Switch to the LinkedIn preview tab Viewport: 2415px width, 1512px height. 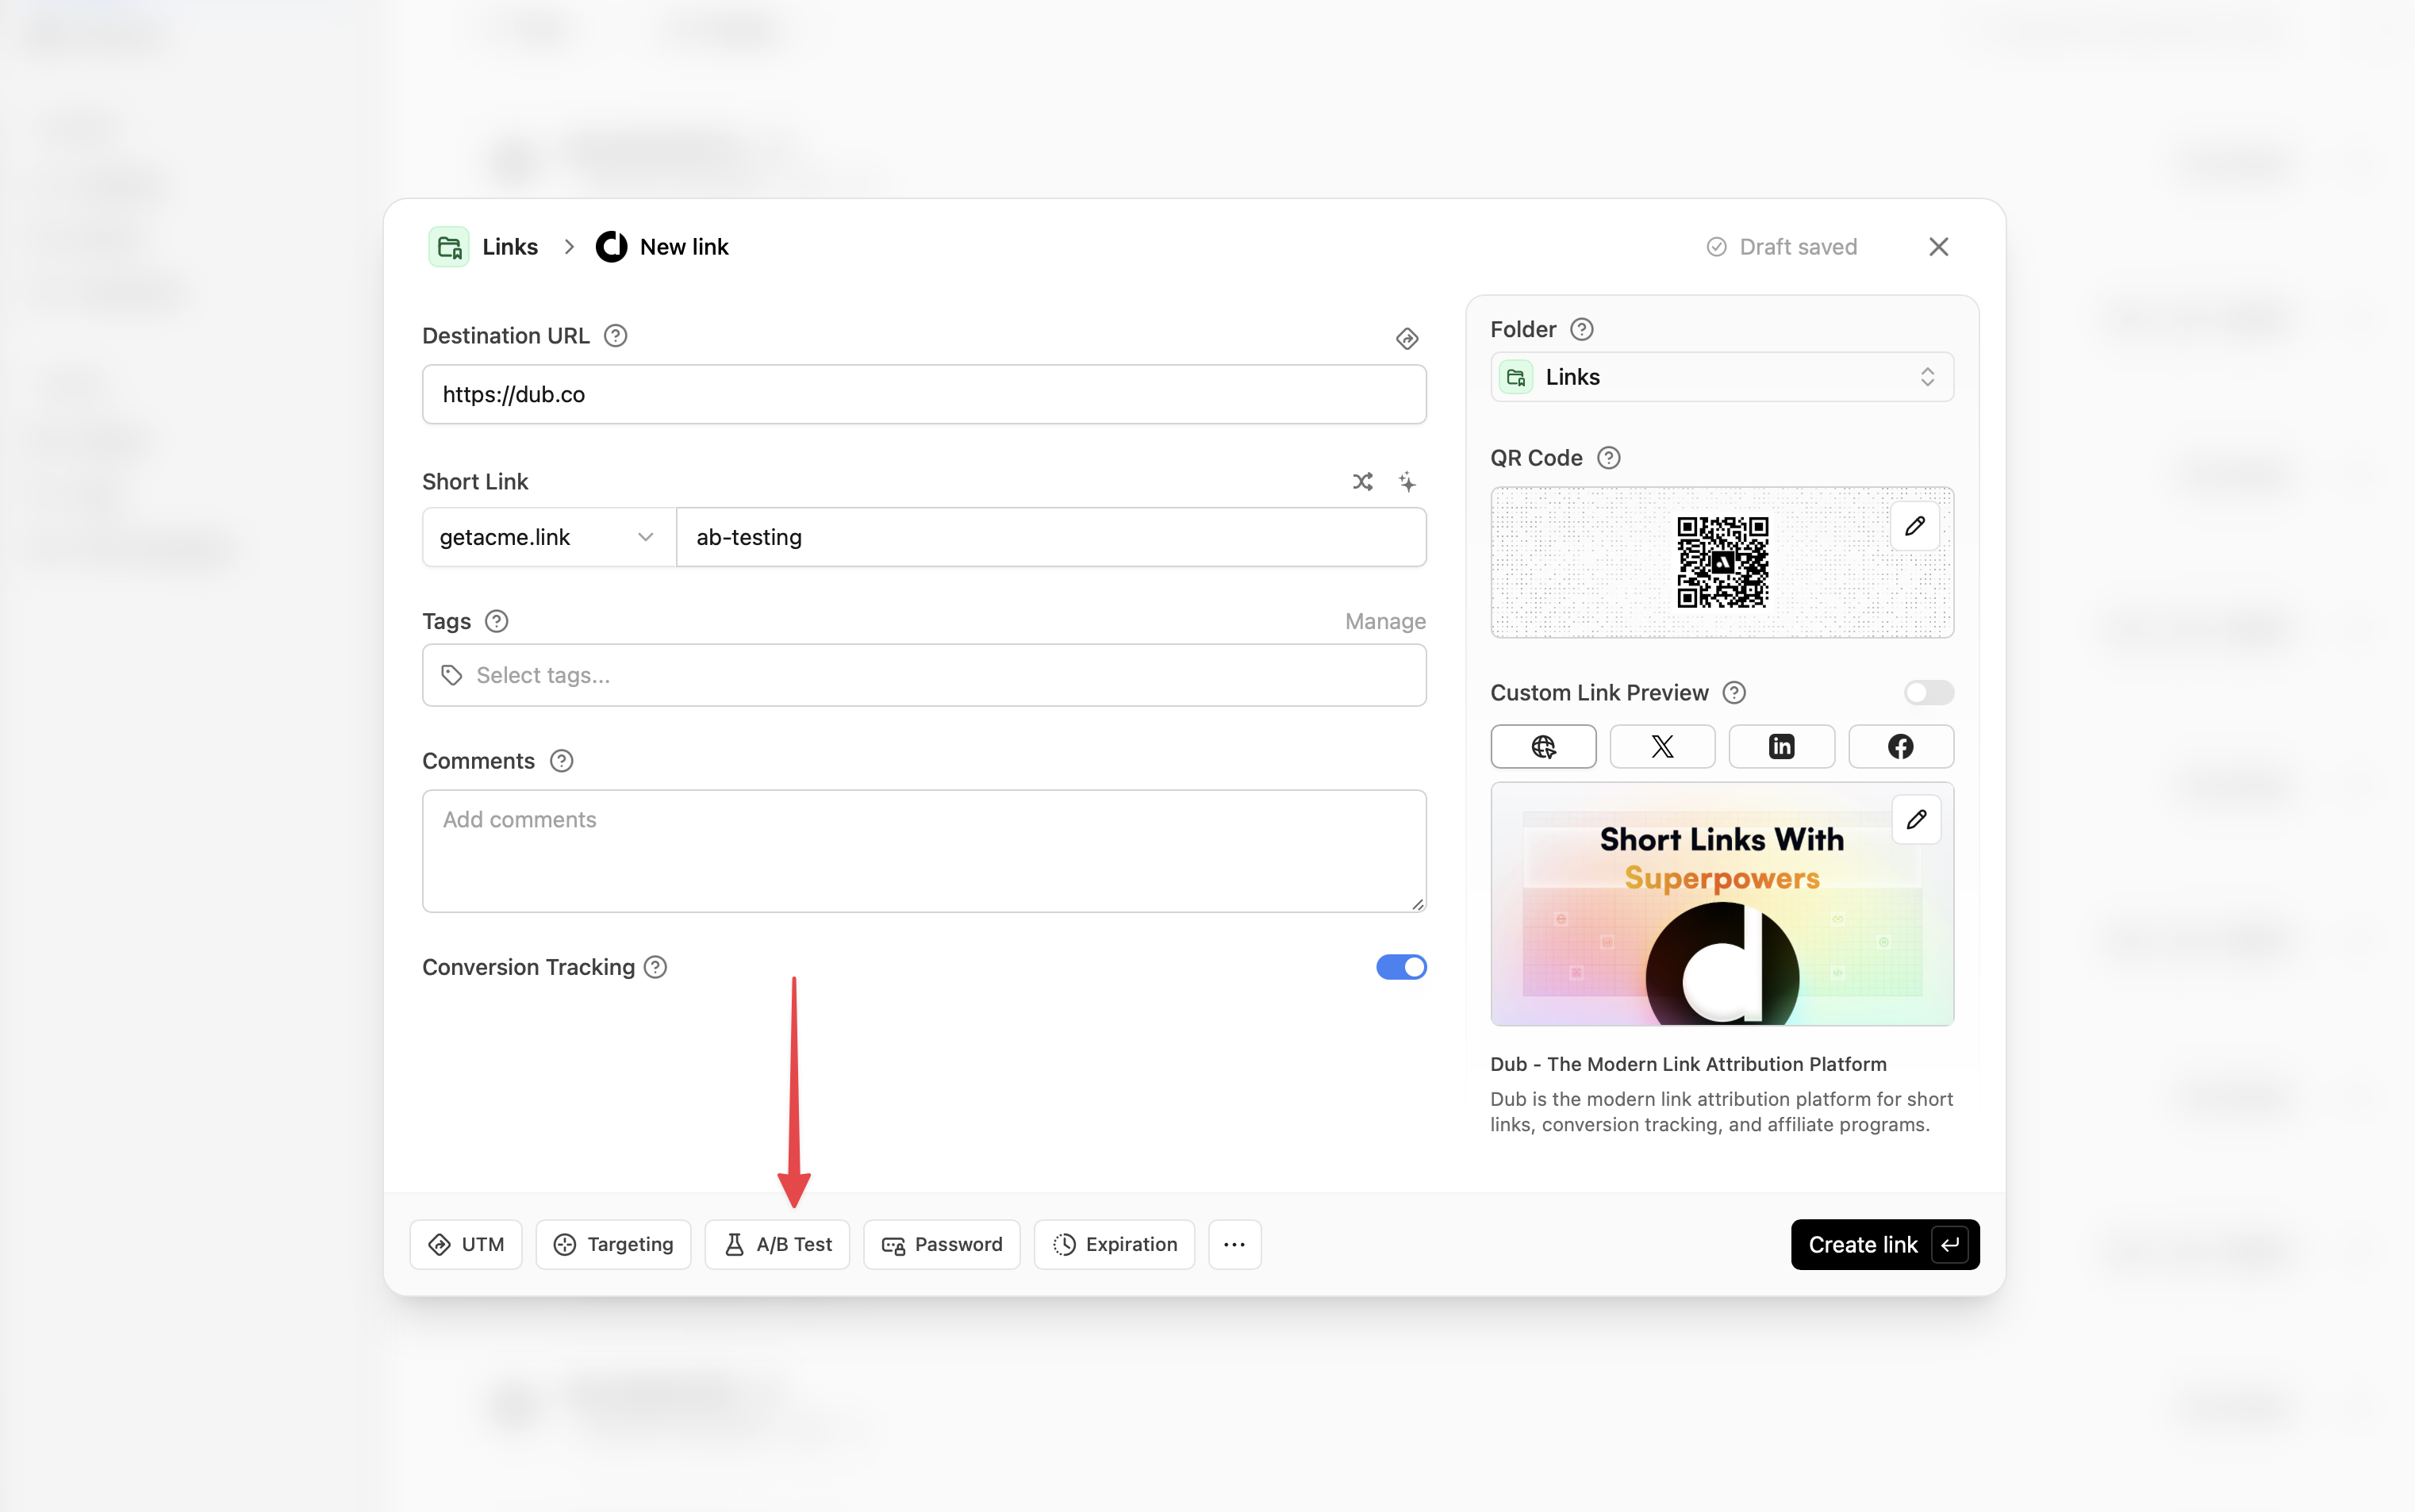click(x=1781, y=747)
